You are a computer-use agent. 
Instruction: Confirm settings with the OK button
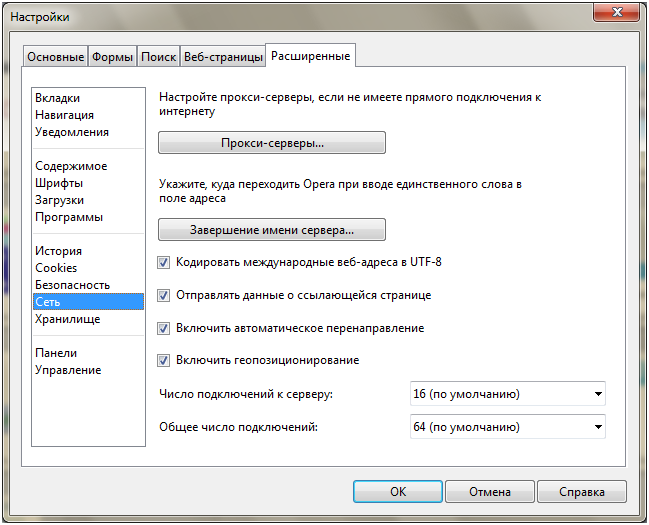[397, 492]
